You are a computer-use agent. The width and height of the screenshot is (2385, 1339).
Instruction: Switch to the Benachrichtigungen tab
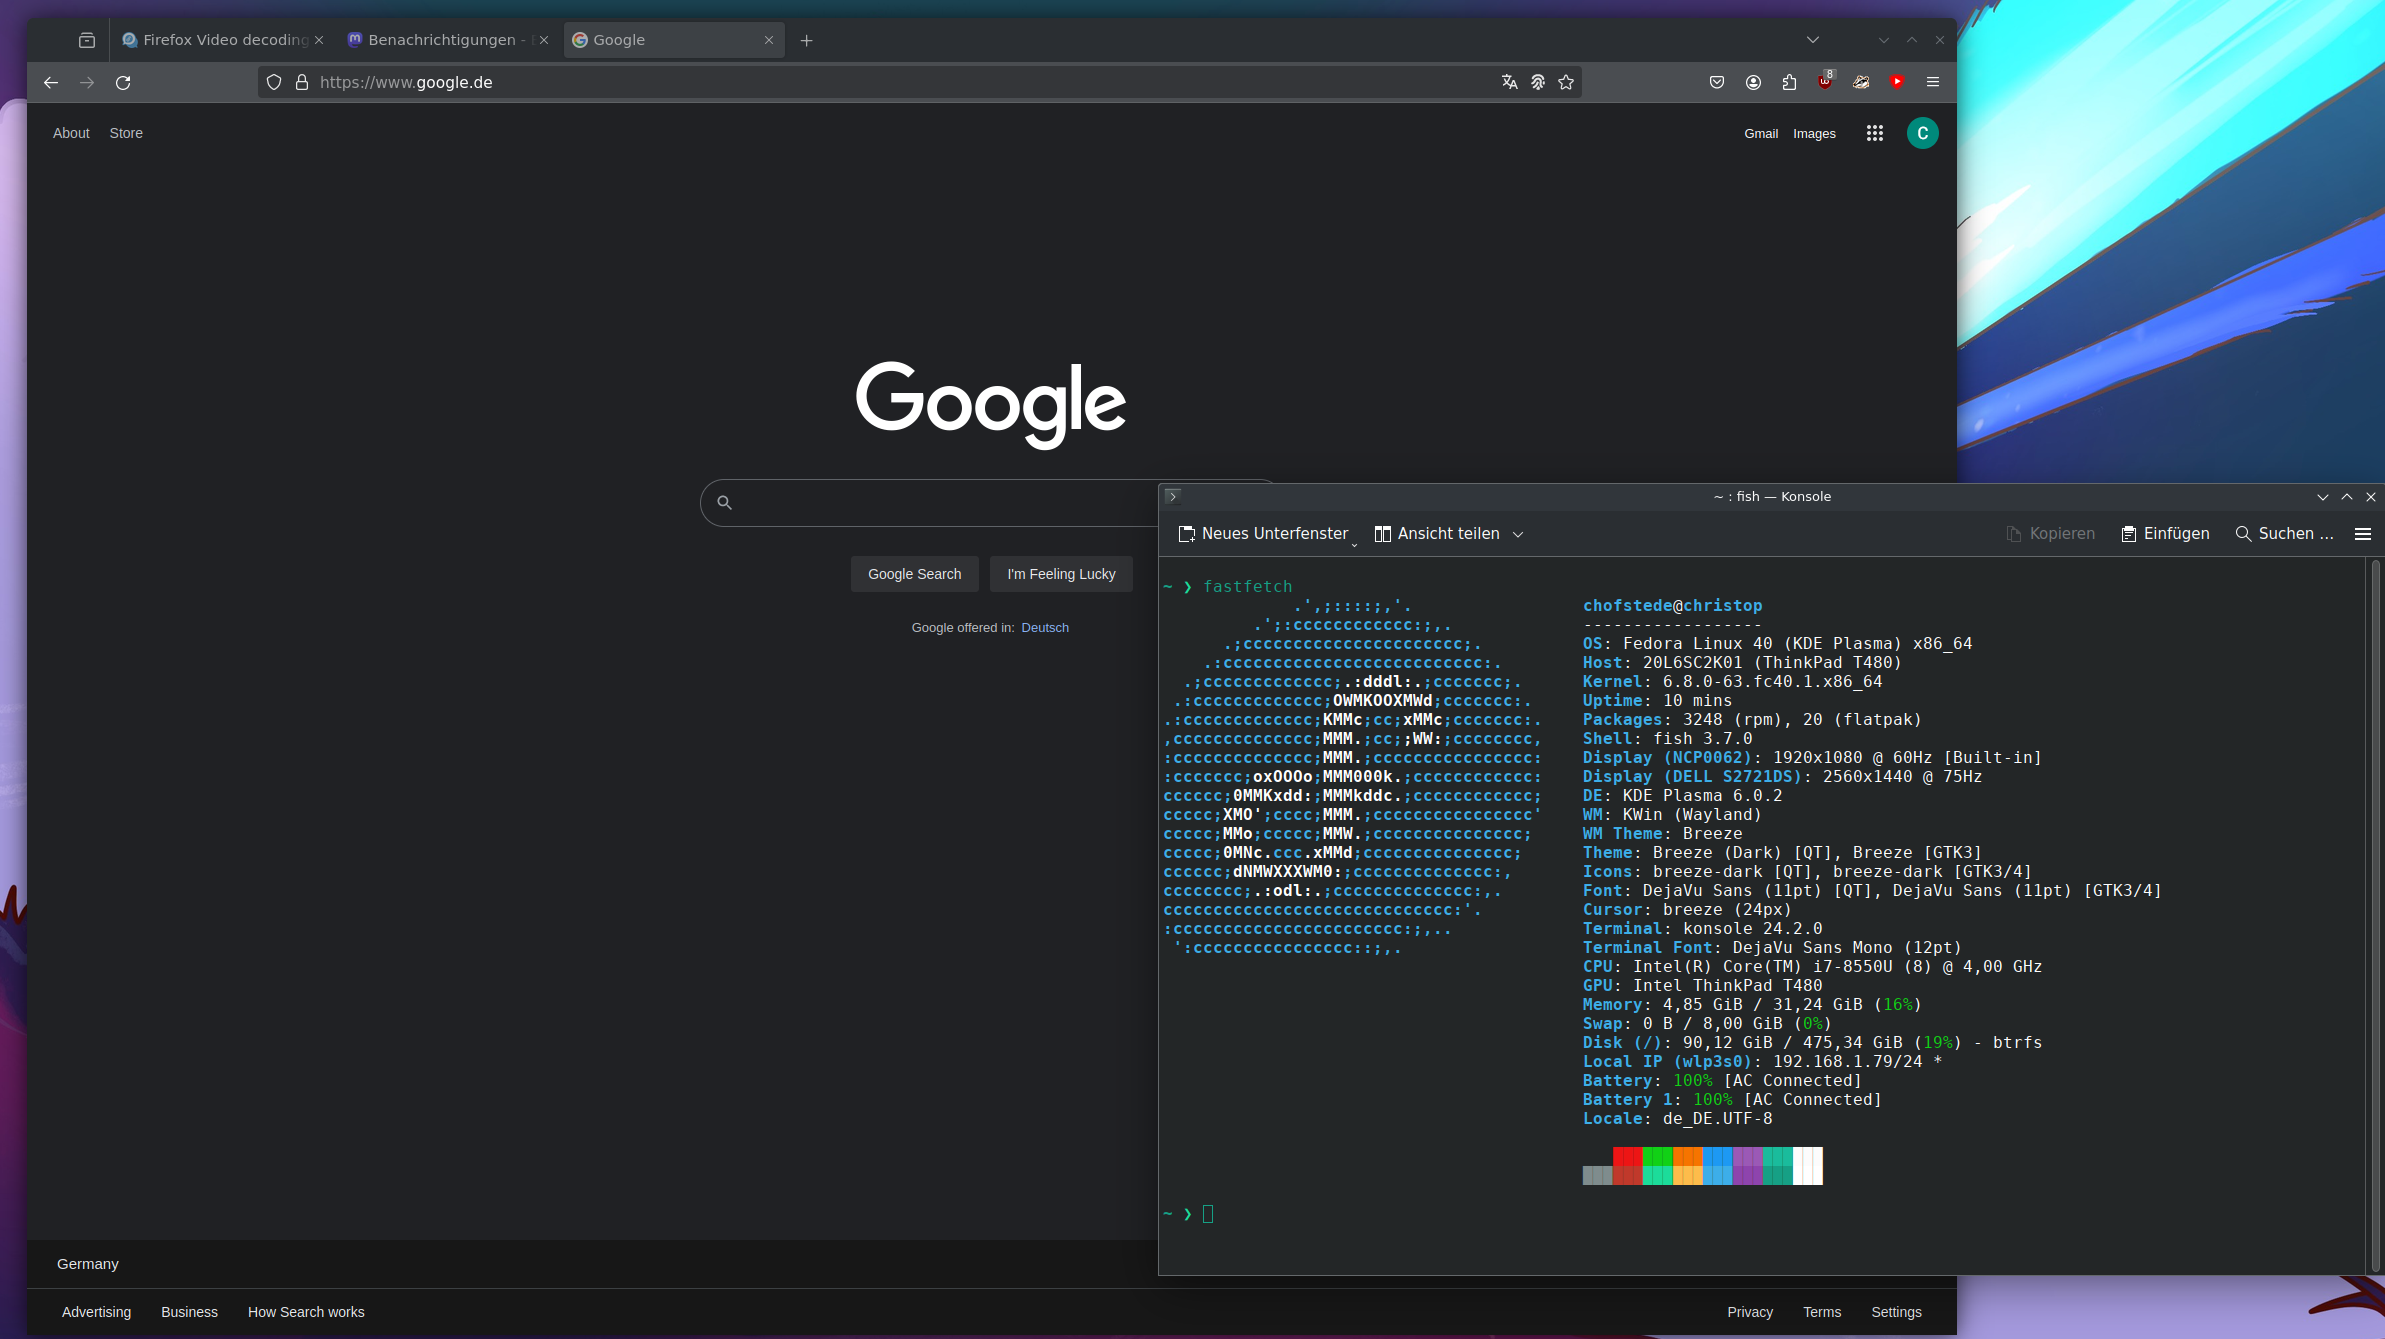click(x=441, y=40)
